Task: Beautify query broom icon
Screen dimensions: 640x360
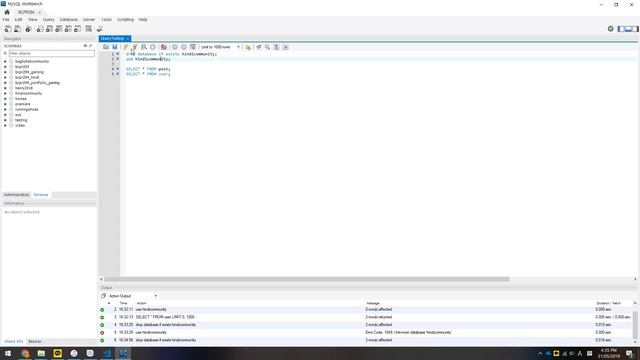Action: click(258, 47)
